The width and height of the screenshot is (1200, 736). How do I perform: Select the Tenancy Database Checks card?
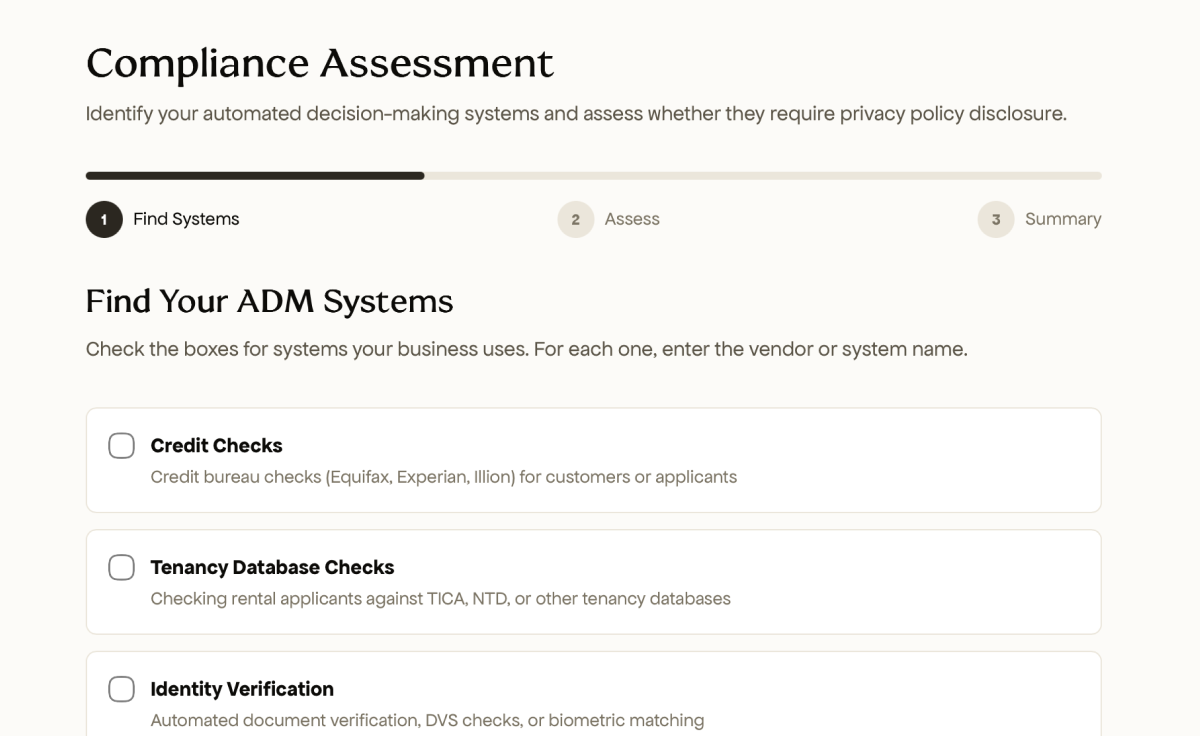tap(592, 582)
